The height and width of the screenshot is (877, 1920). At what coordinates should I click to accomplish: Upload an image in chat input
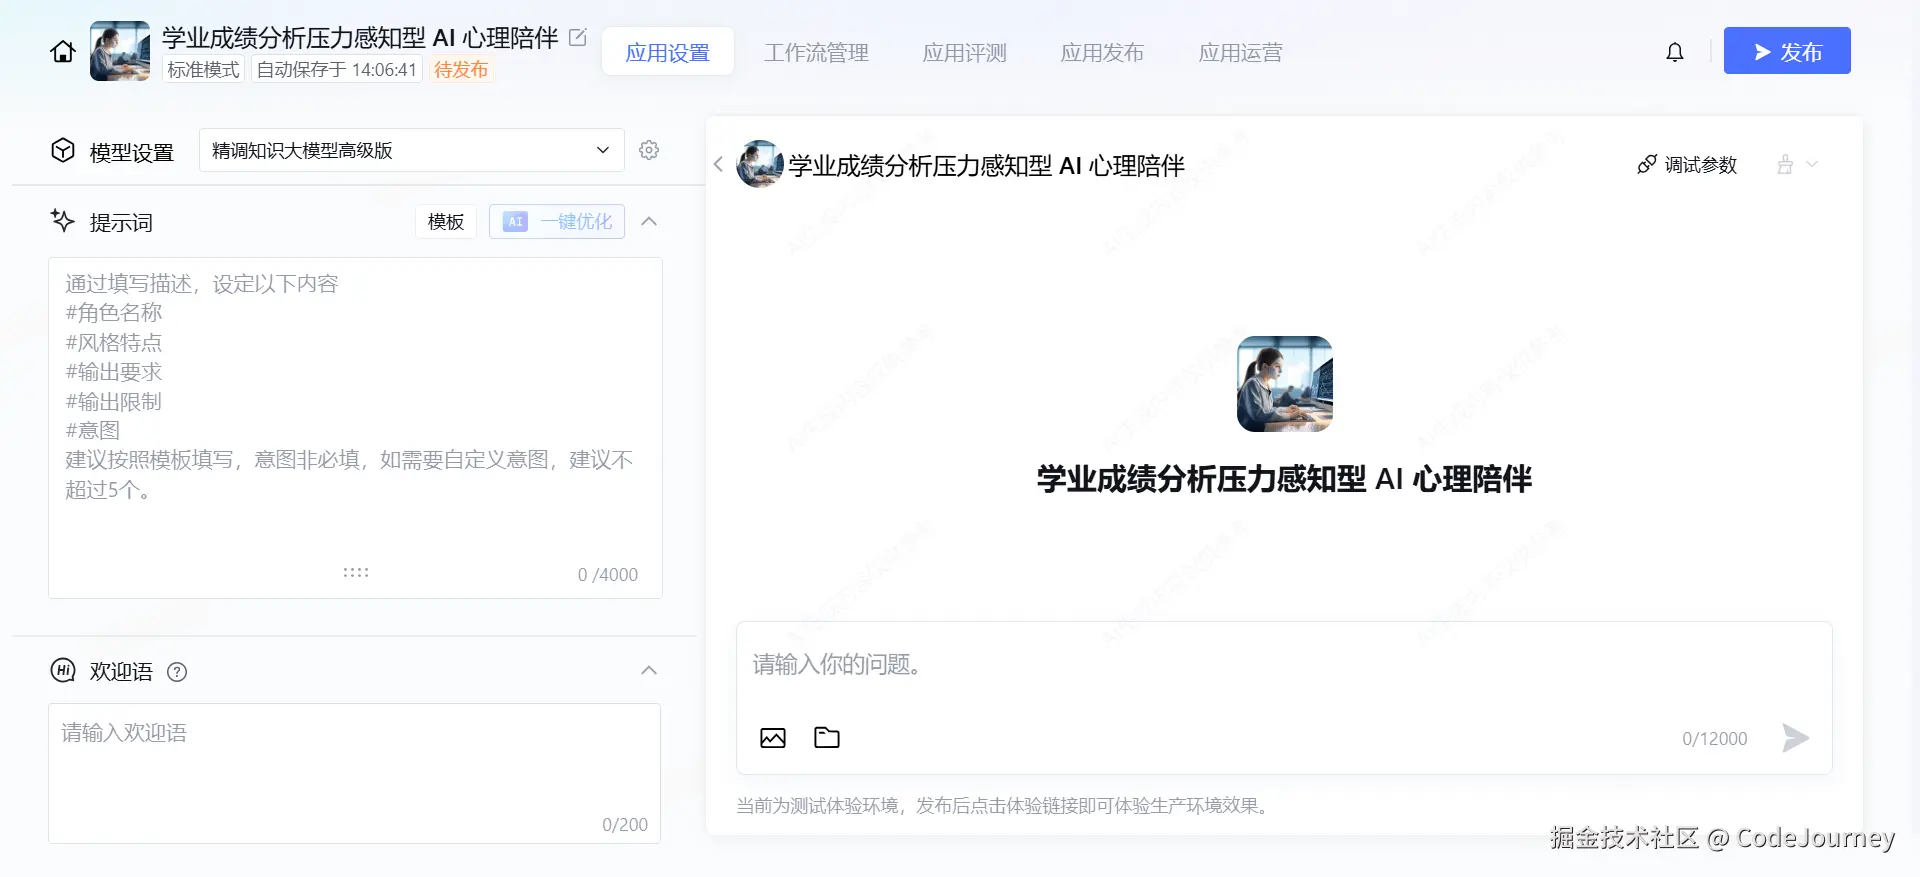click(773, 738)
